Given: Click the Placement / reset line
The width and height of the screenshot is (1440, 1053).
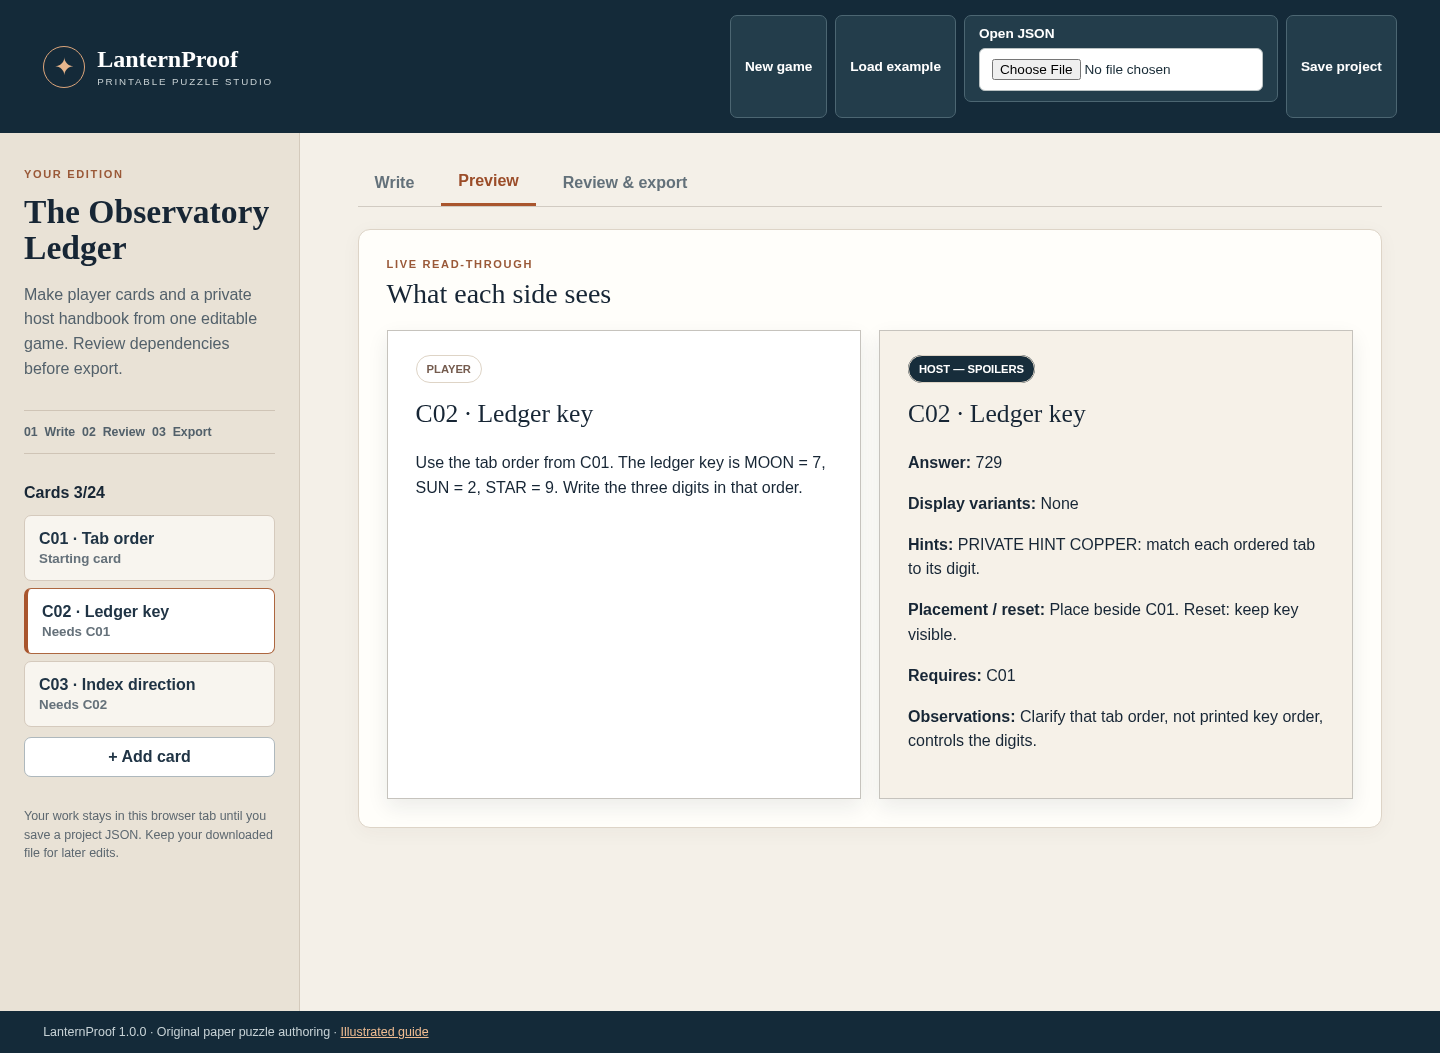Looking at the screenshot, I should tap(1103, 622).
